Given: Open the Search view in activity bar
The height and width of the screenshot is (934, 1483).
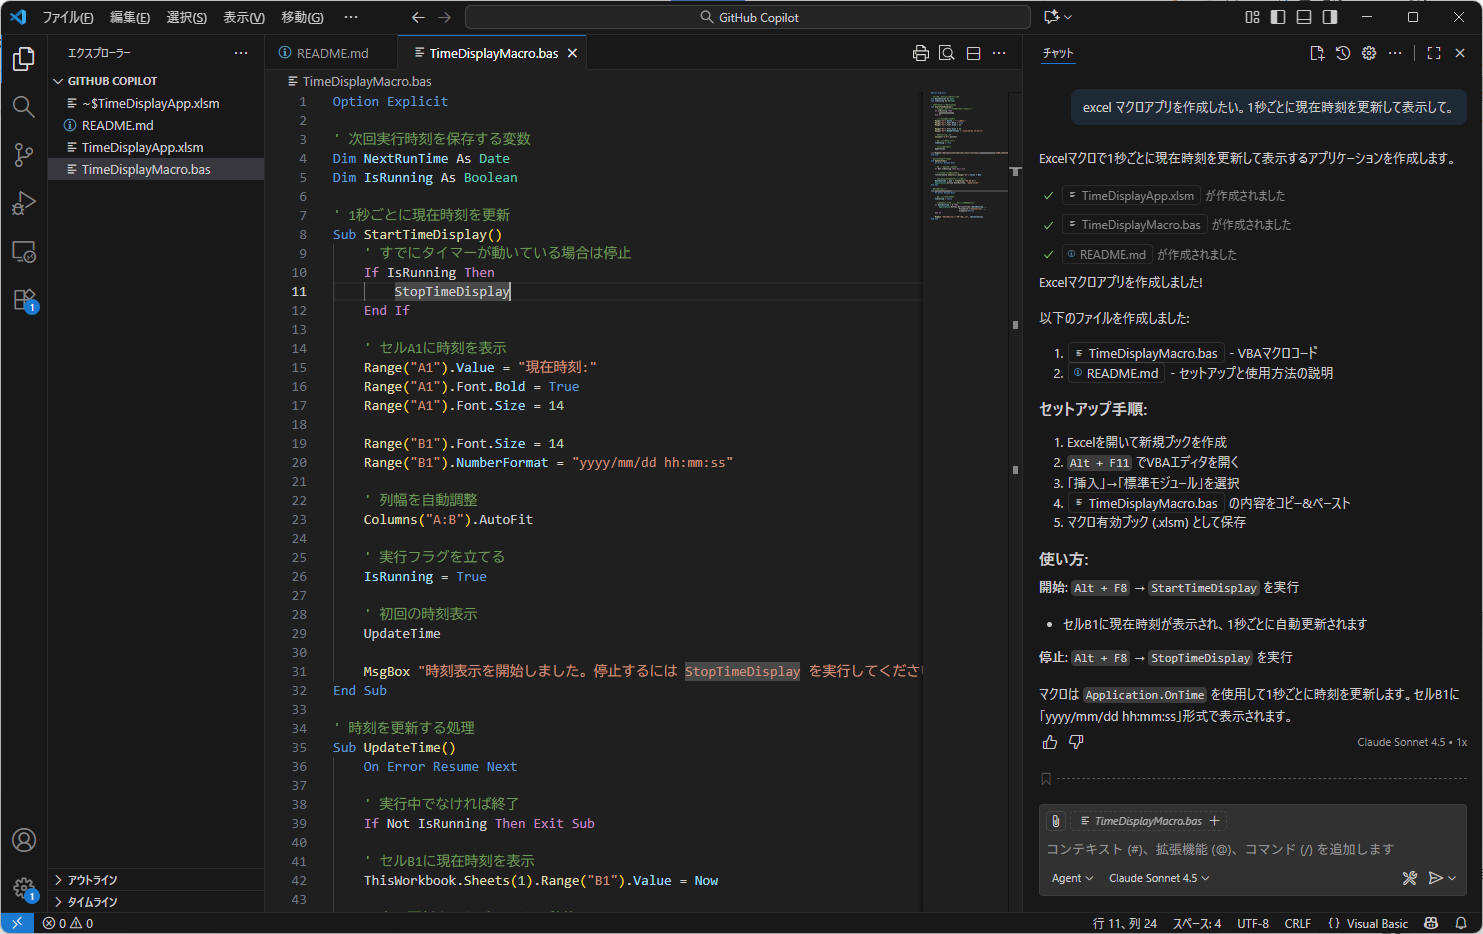Looking at the screenshot, I should click(x=23, y=106).
